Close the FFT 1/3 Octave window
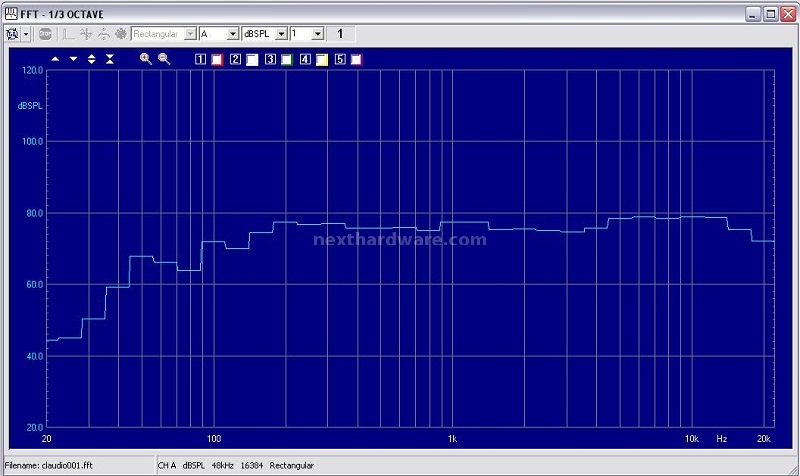 789,14
